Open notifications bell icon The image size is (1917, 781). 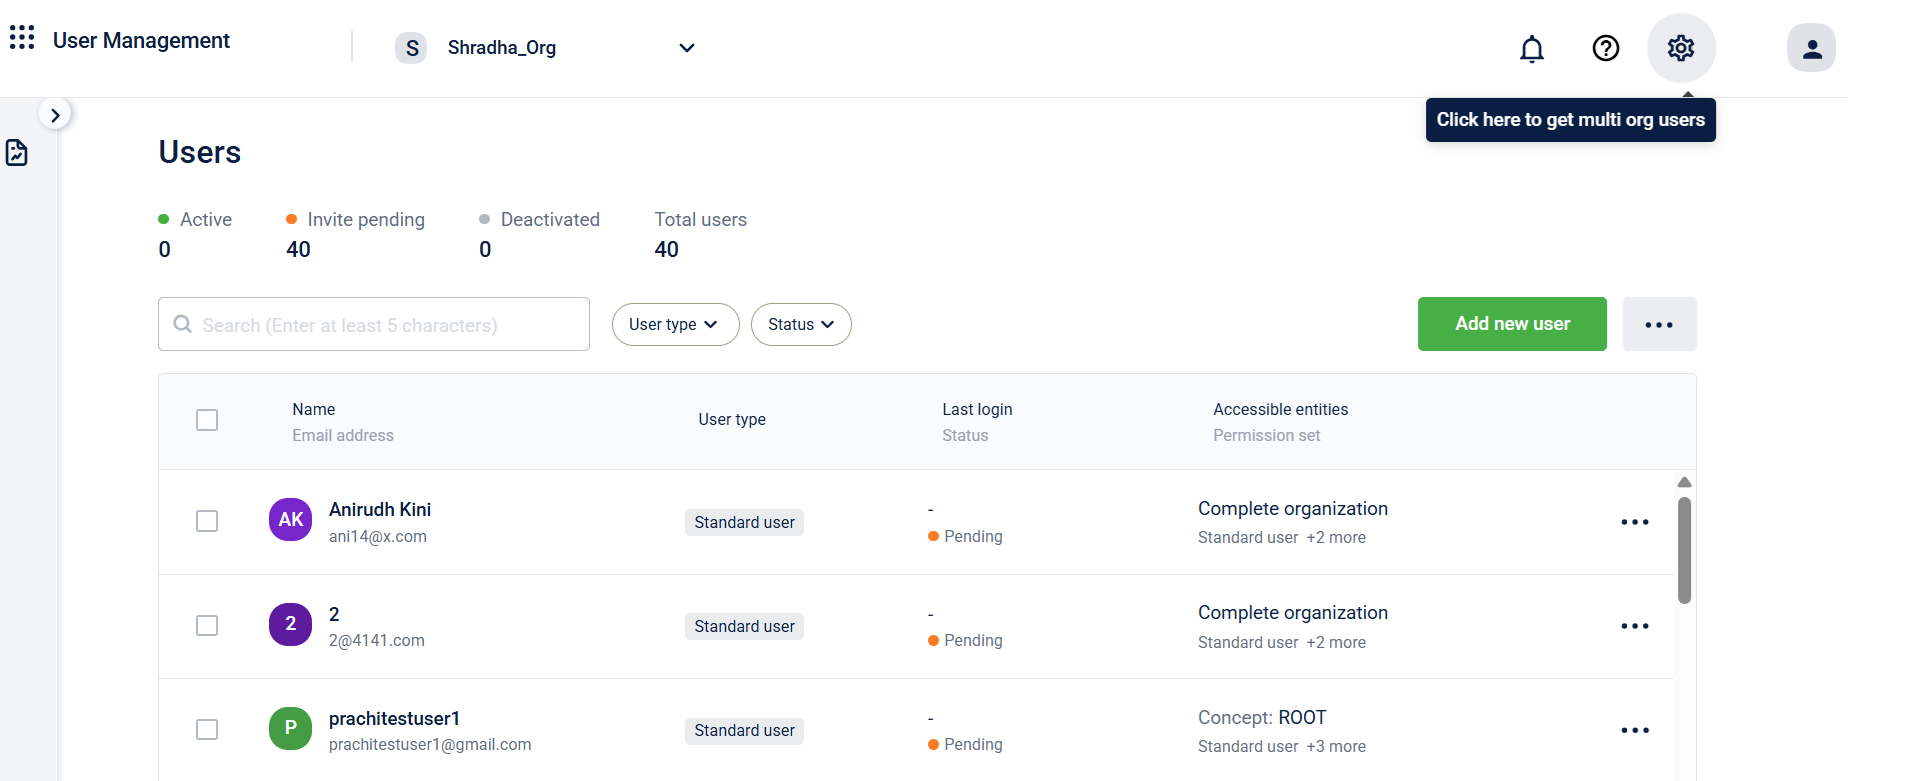click(x=1532, y=48)
